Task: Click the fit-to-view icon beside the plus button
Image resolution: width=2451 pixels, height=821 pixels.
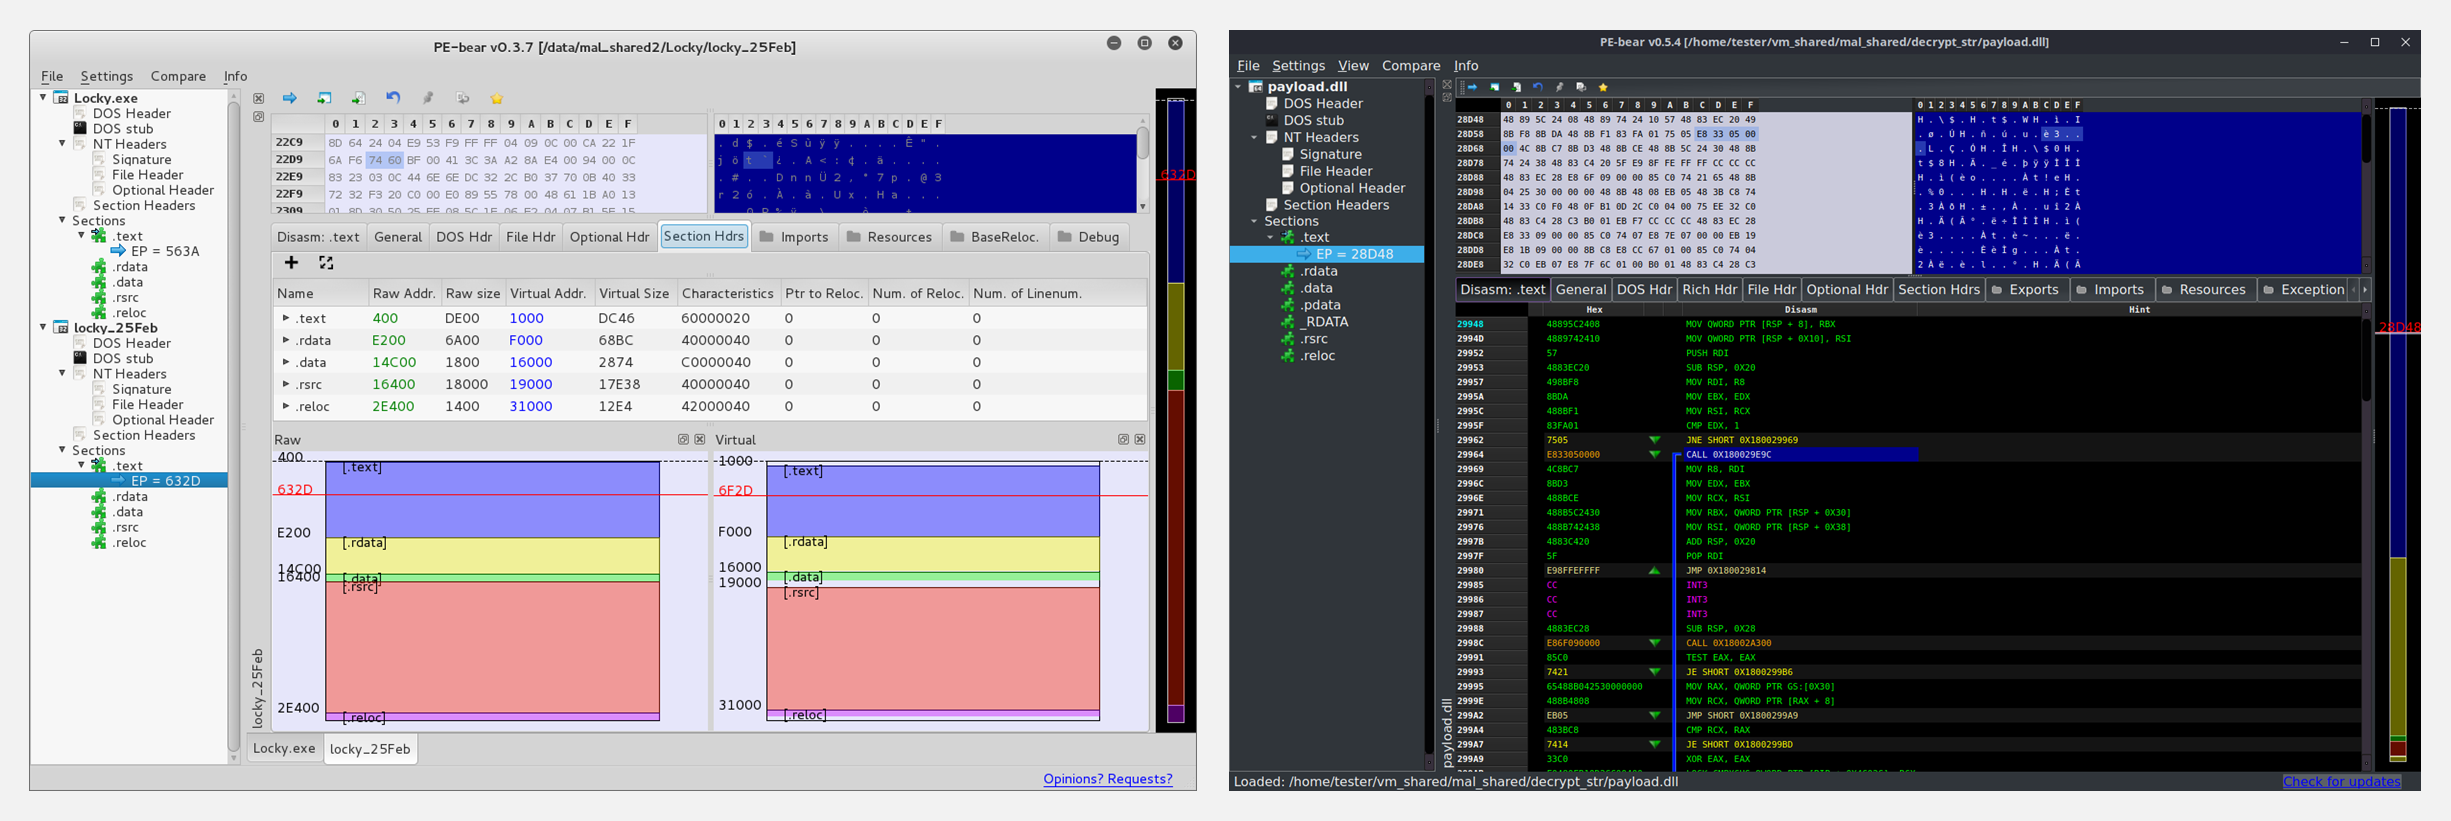Action: click(326, 263)
